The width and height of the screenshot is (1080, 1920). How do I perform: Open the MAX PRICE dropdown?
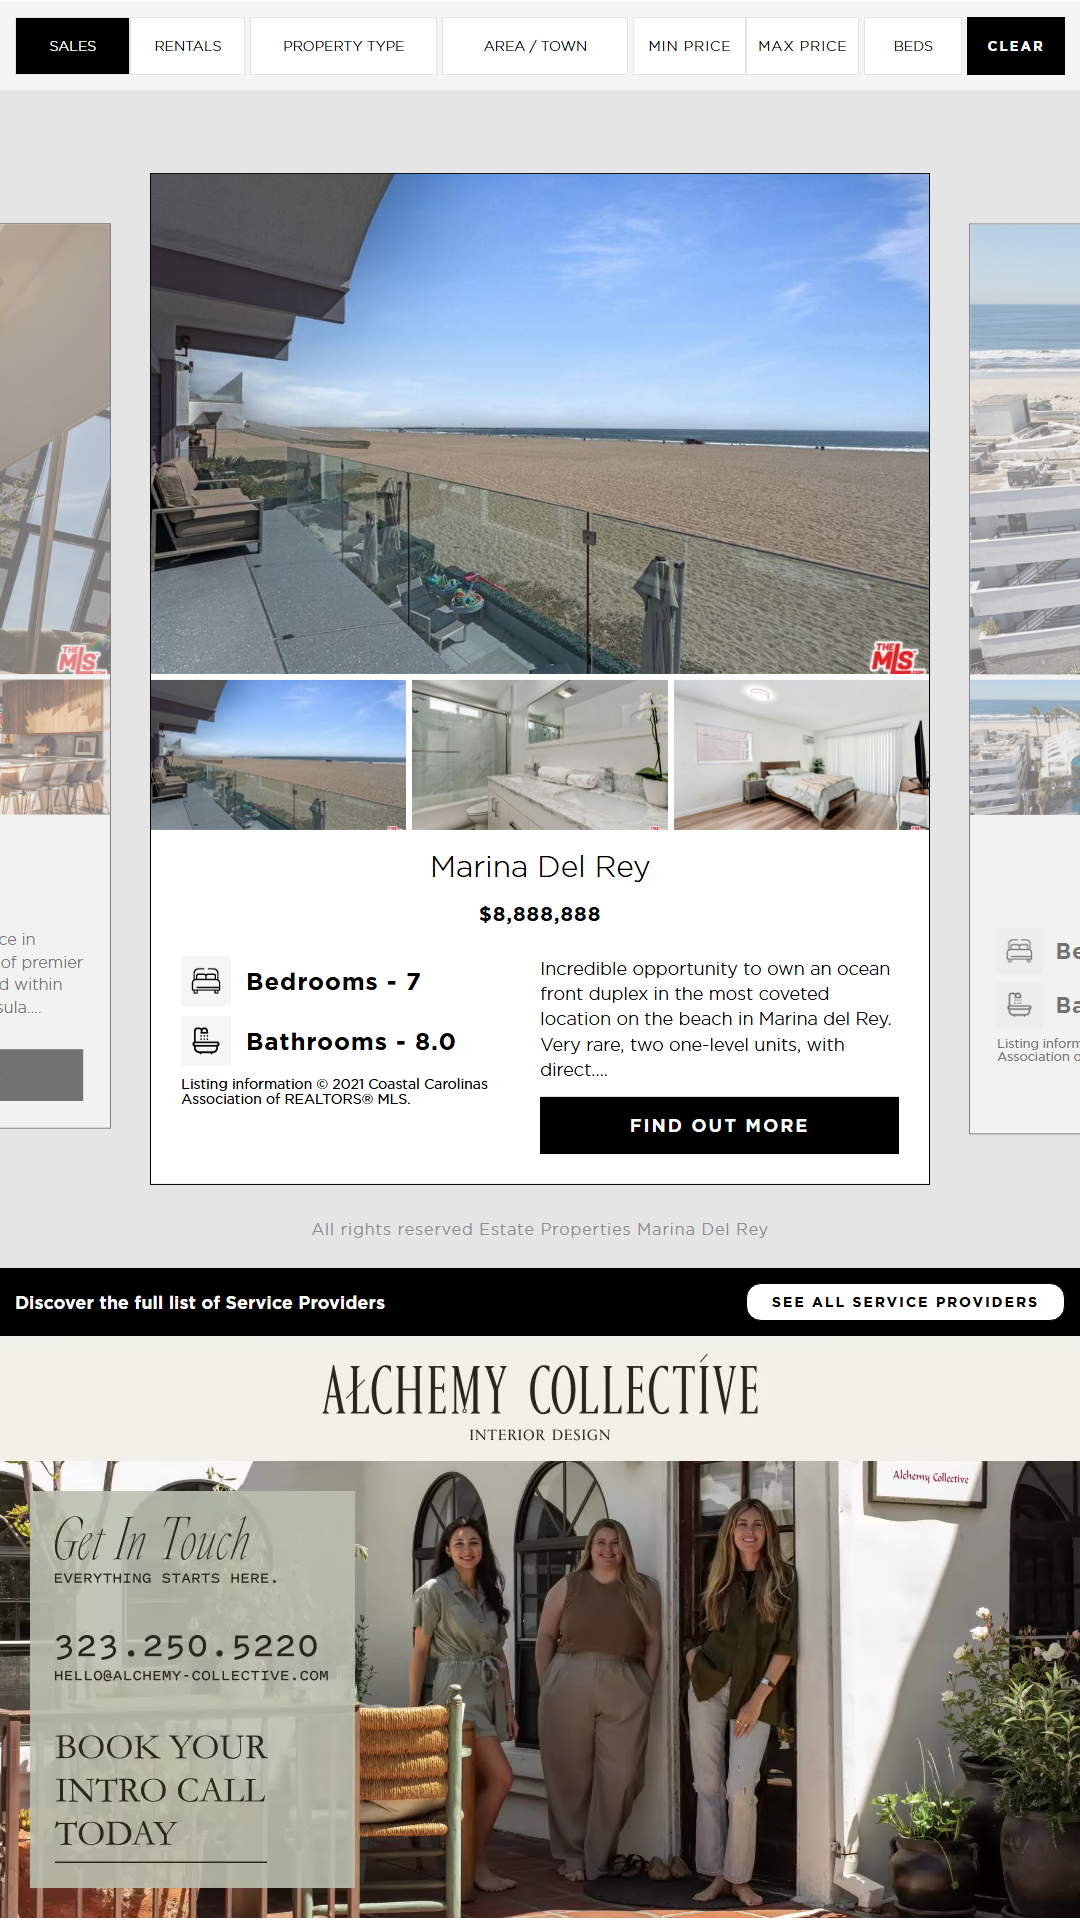[x=802, y=46]
